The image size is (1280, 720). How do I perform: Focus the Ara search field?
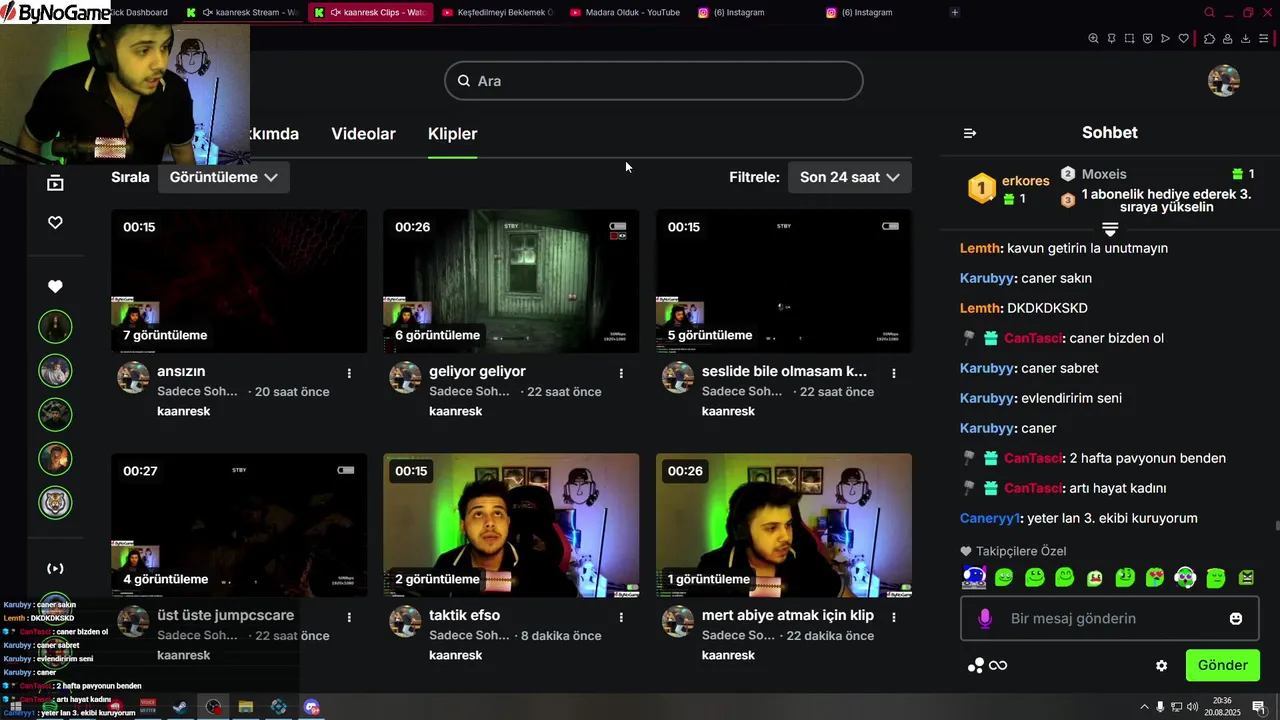click(x=654, y=81)
